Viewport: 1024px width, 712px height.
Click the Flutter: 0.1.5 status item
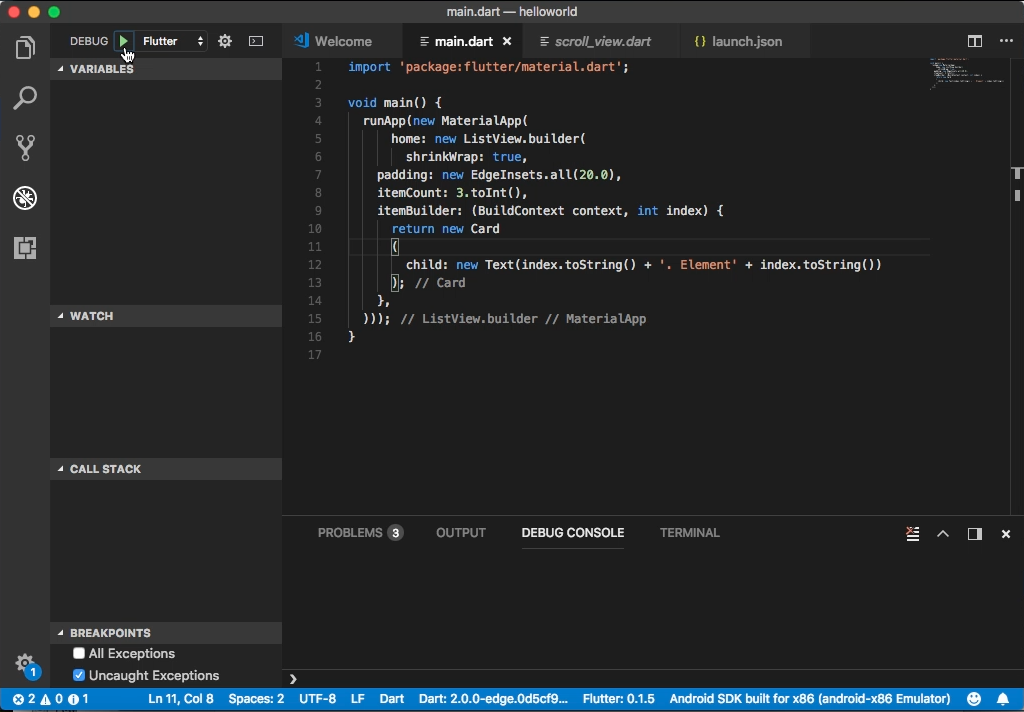point(618,699)
